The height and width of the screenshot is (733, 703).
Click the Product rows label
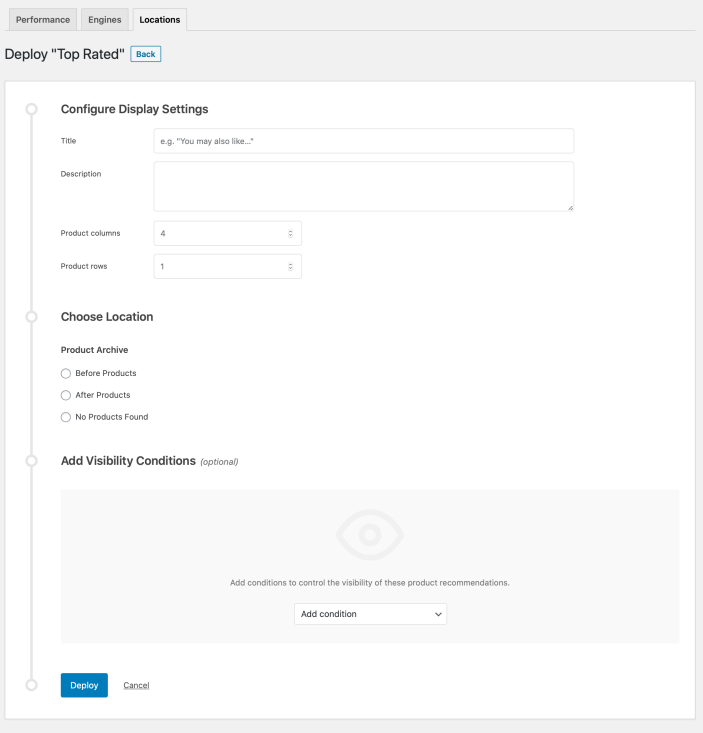tap(84, 266)
